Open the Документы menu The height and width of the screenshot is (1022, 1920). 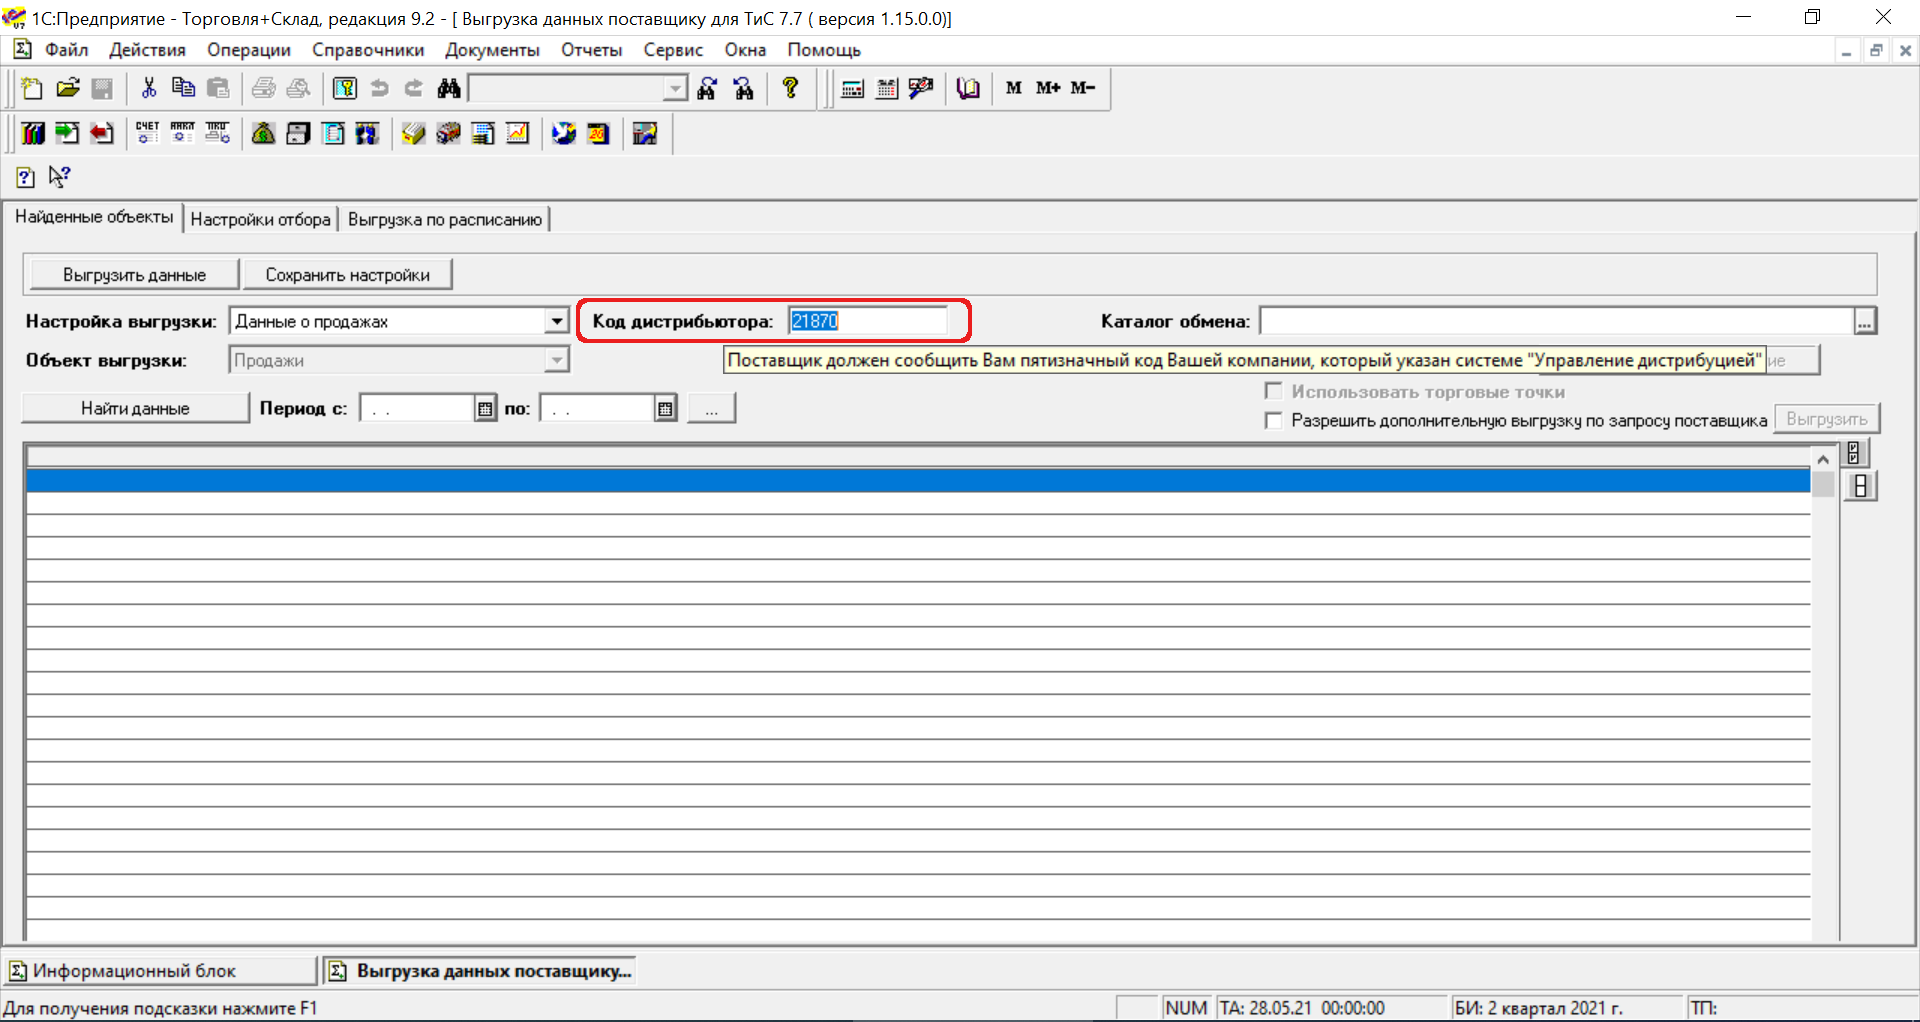492,50
